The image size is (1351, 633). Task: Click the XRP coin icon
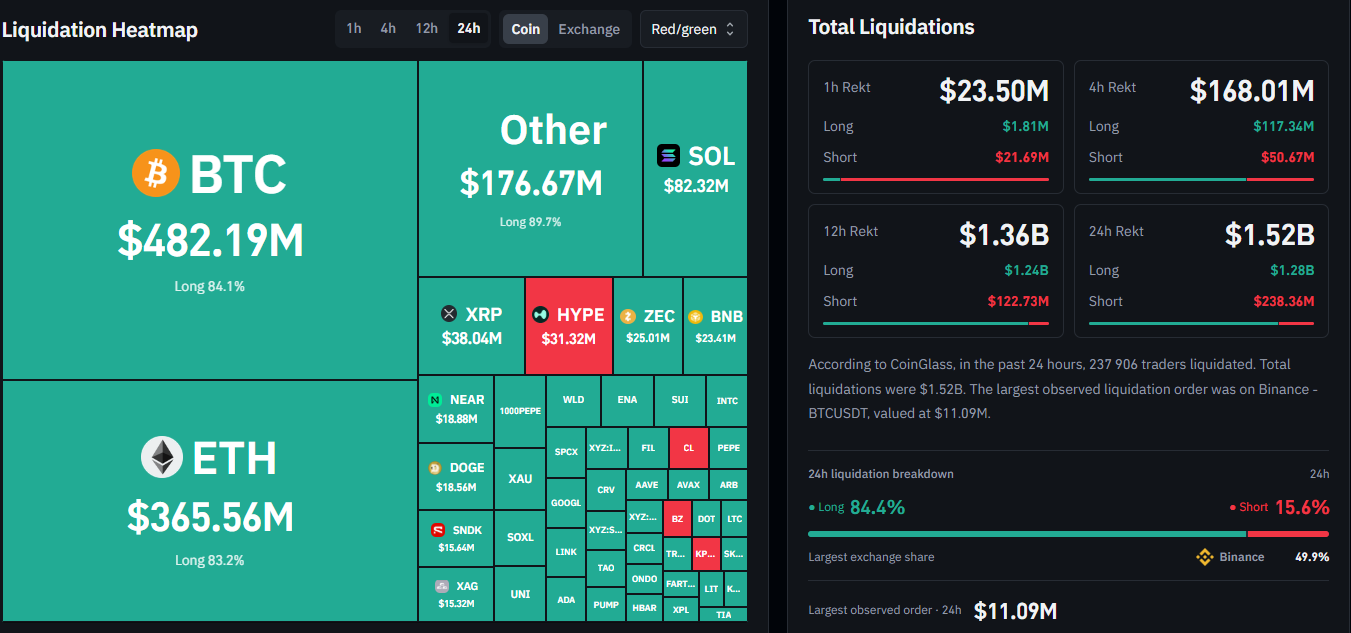[x=449, y=314]
